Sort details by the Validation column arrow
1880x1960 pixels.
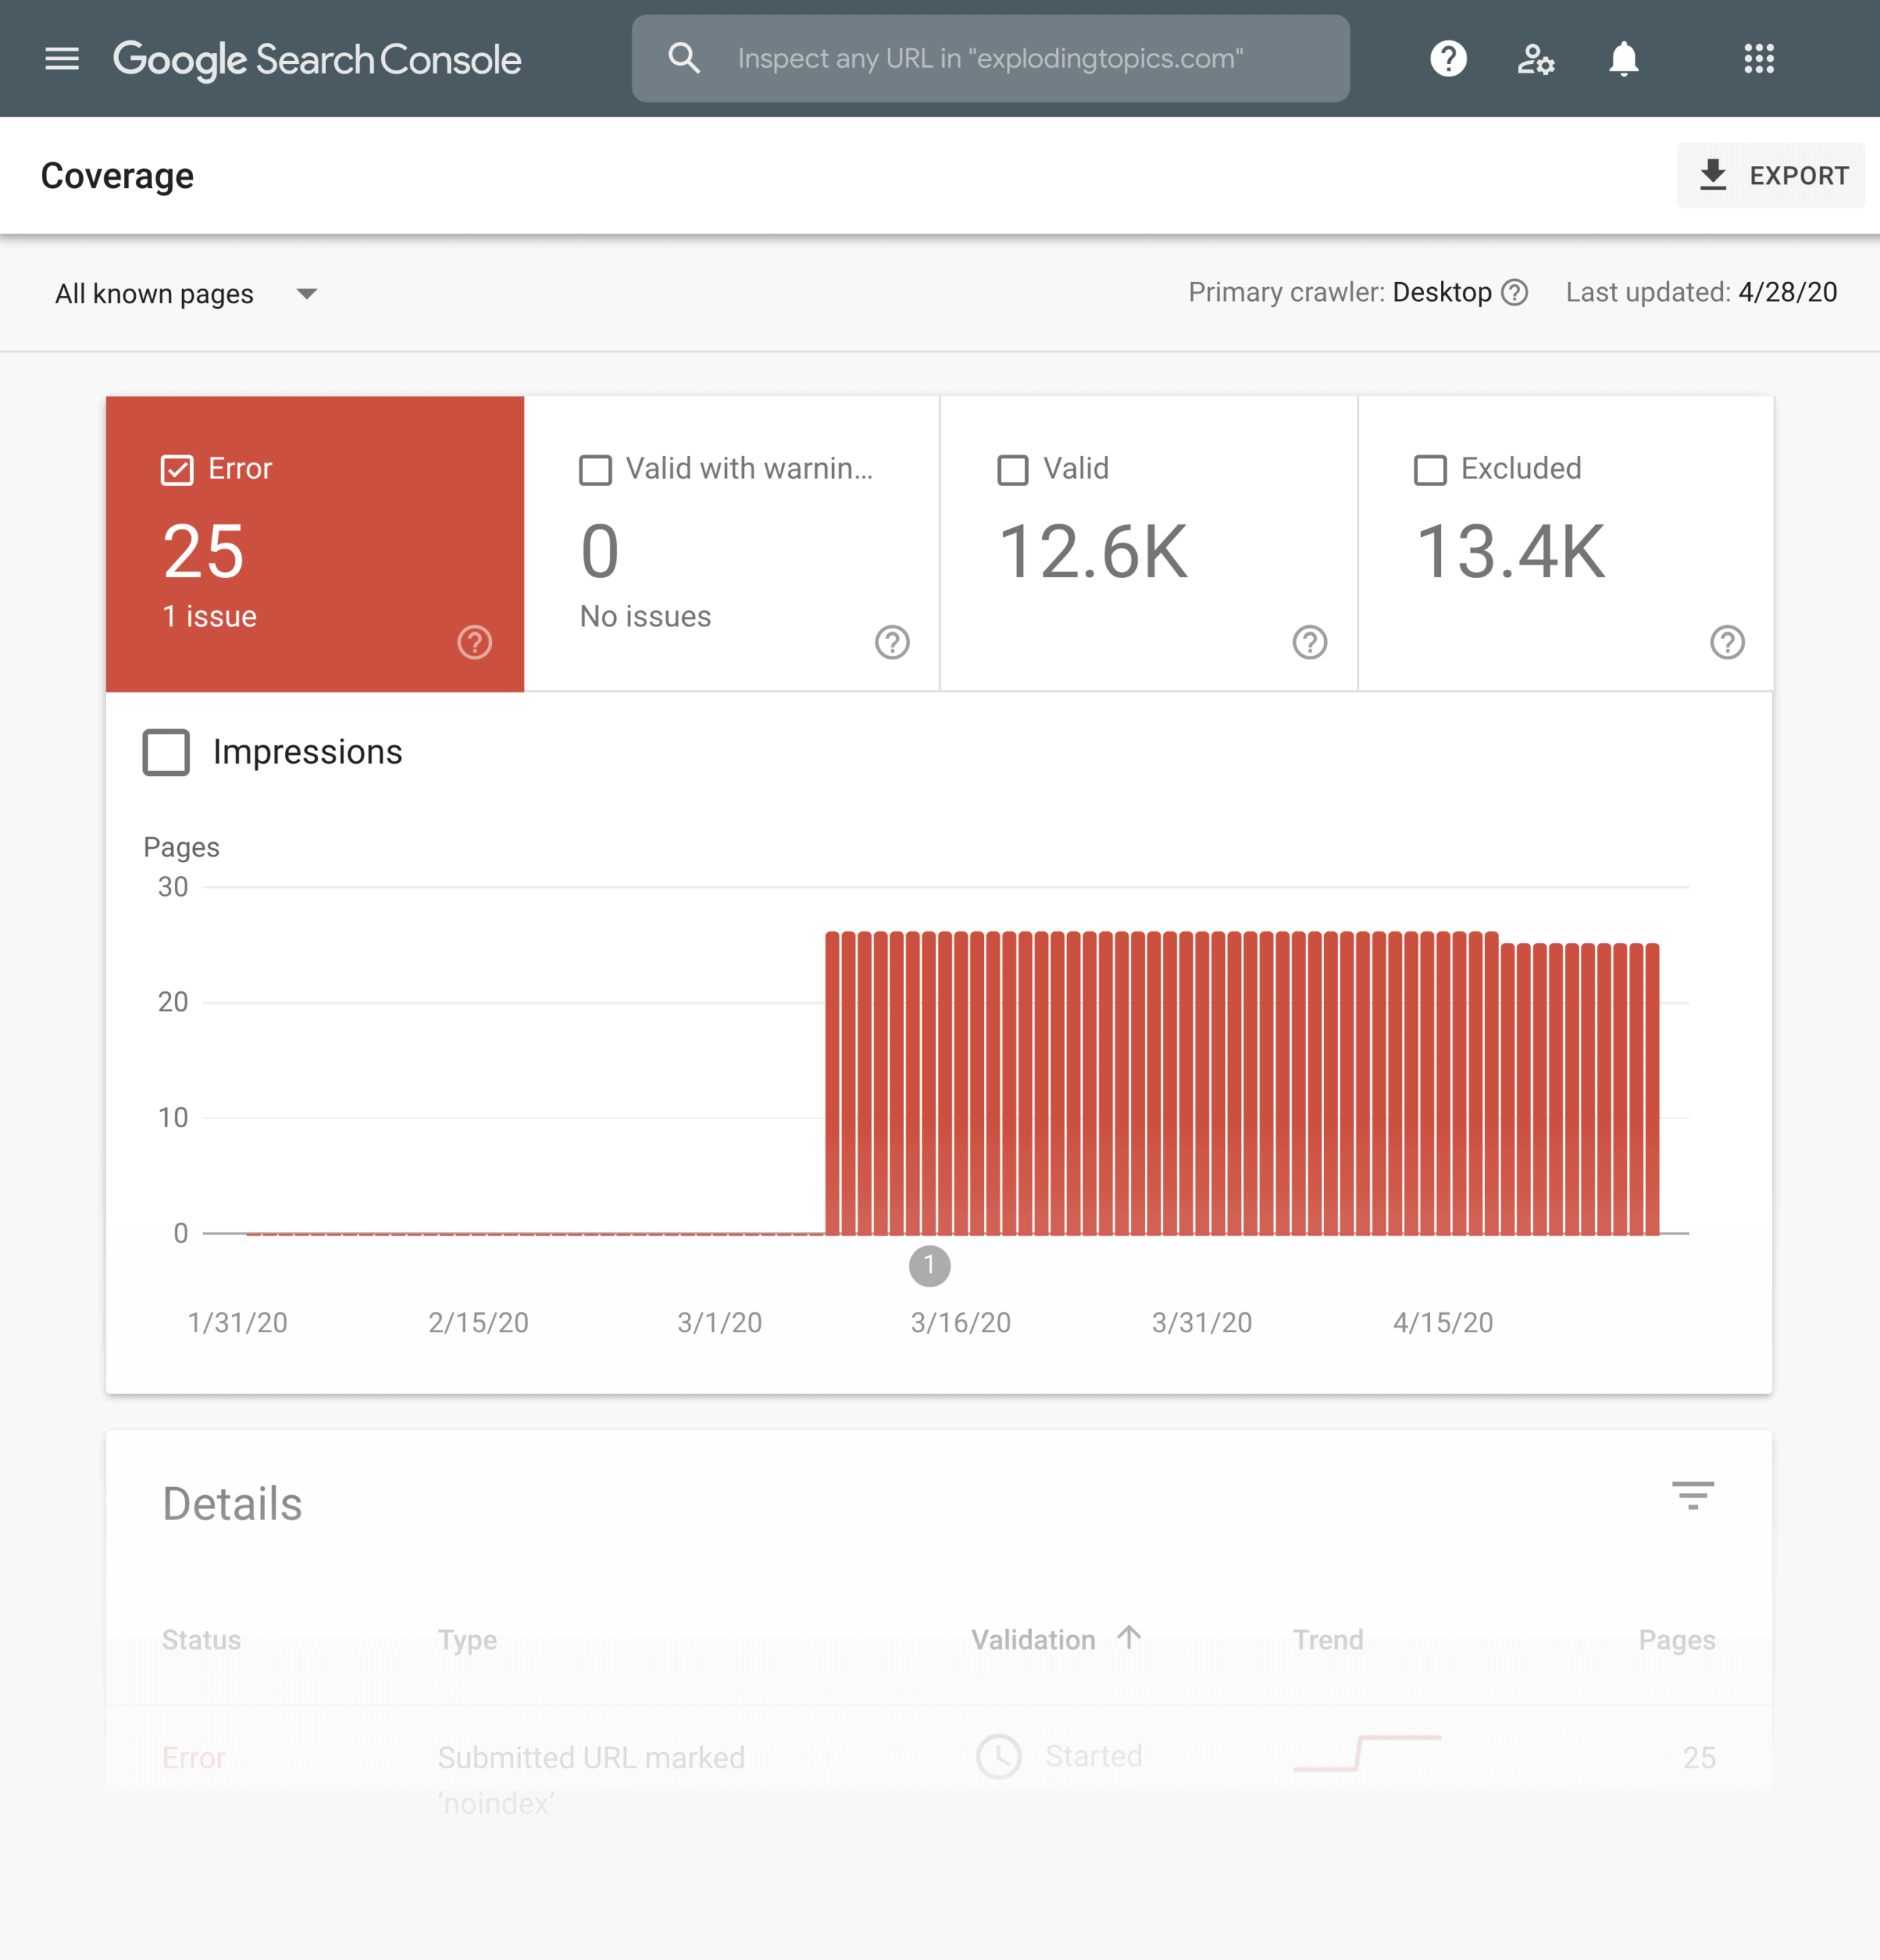[x=1129, y=1638]
